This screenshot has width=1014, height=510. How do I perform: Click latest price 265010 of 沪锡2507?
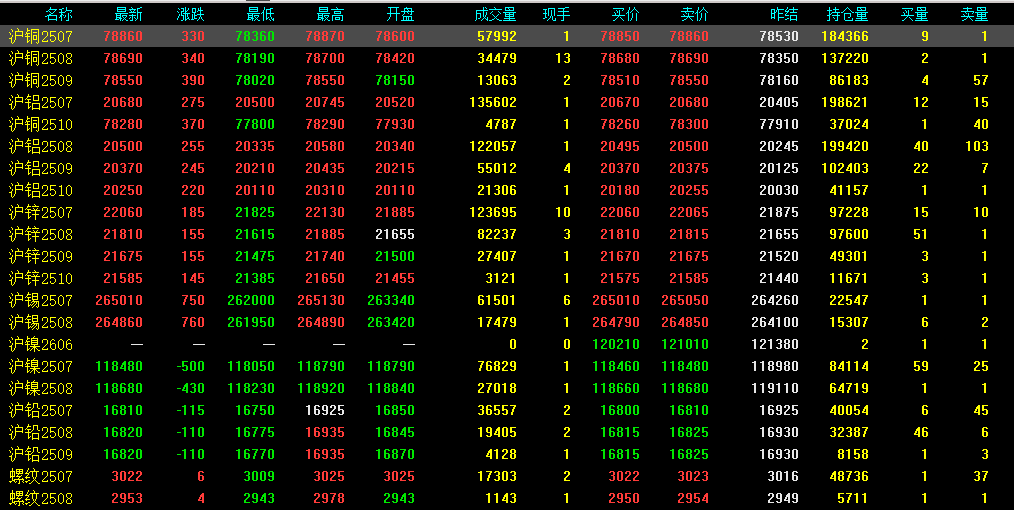[x=119, y=301]
